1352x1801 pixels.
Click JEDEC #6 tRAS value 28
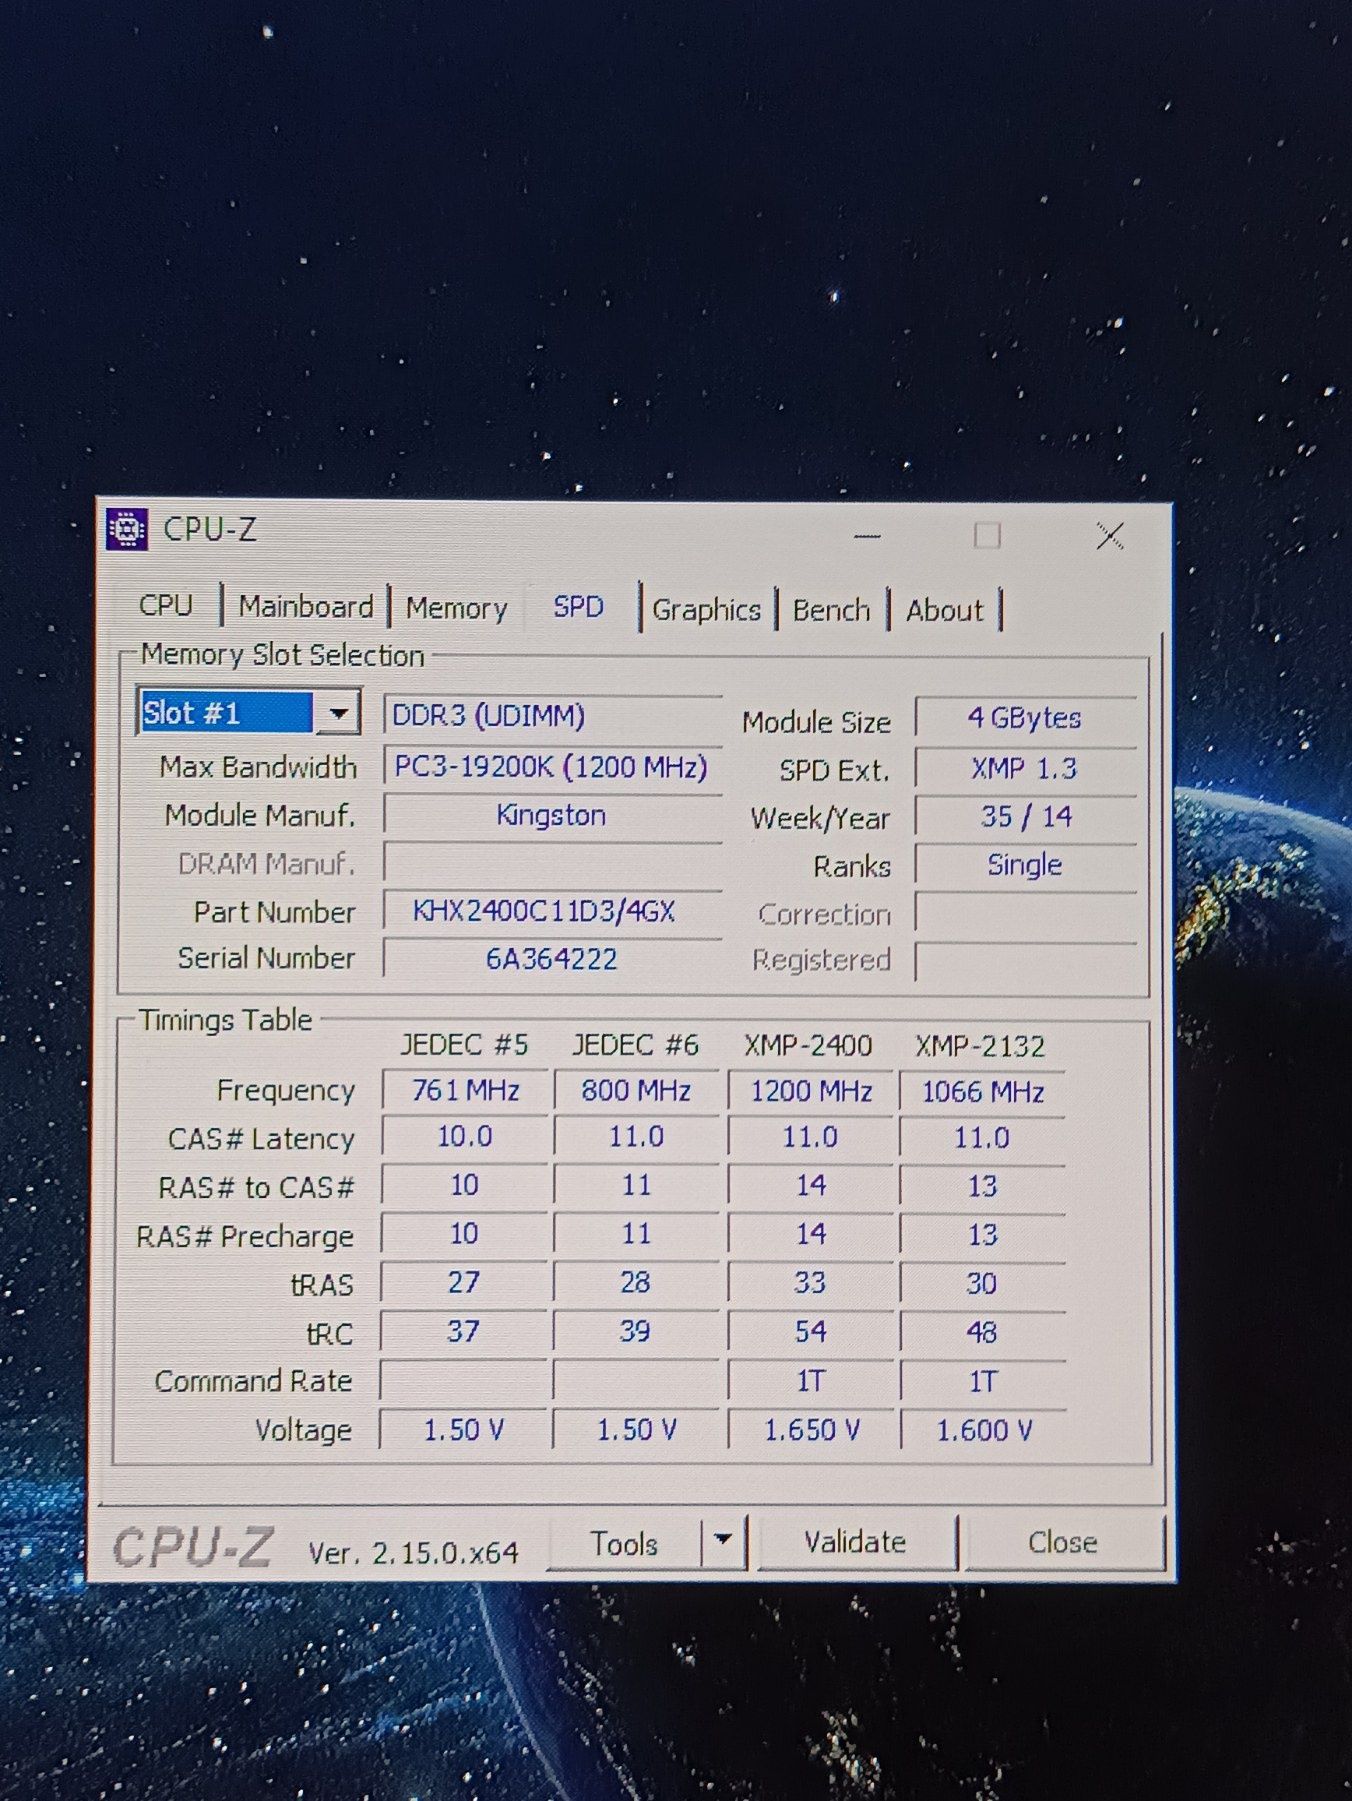point(636,1282)
